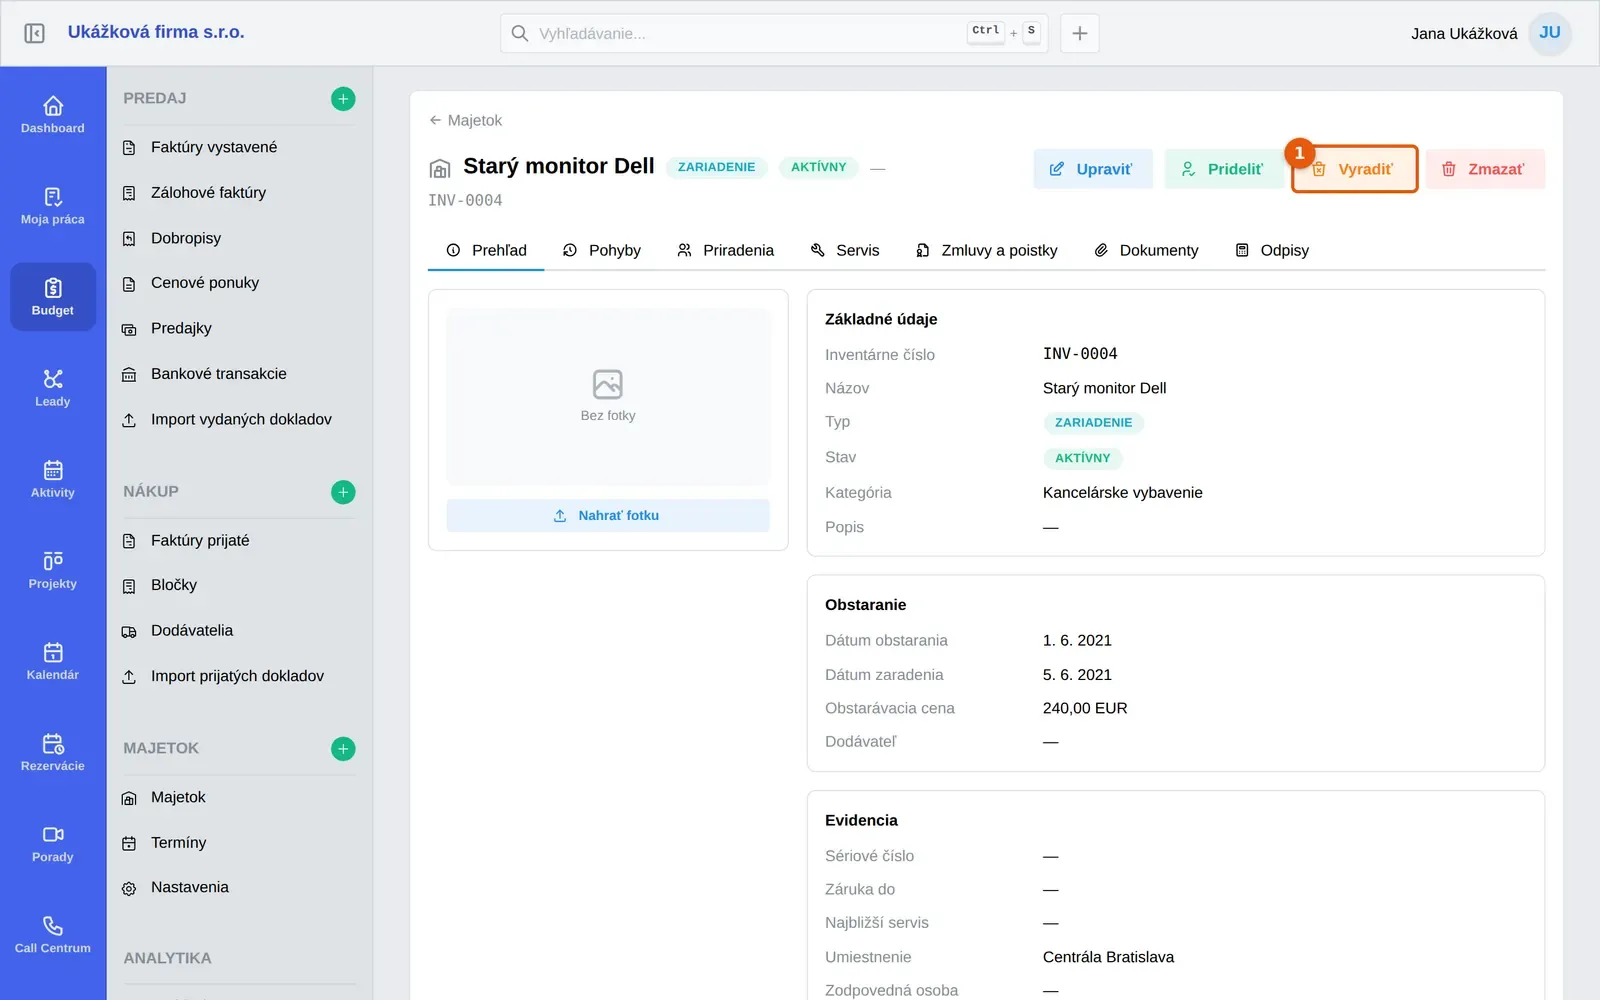Click Ukážková firma s.r.o. company name

pyautogui.click(x=156, y=32)
